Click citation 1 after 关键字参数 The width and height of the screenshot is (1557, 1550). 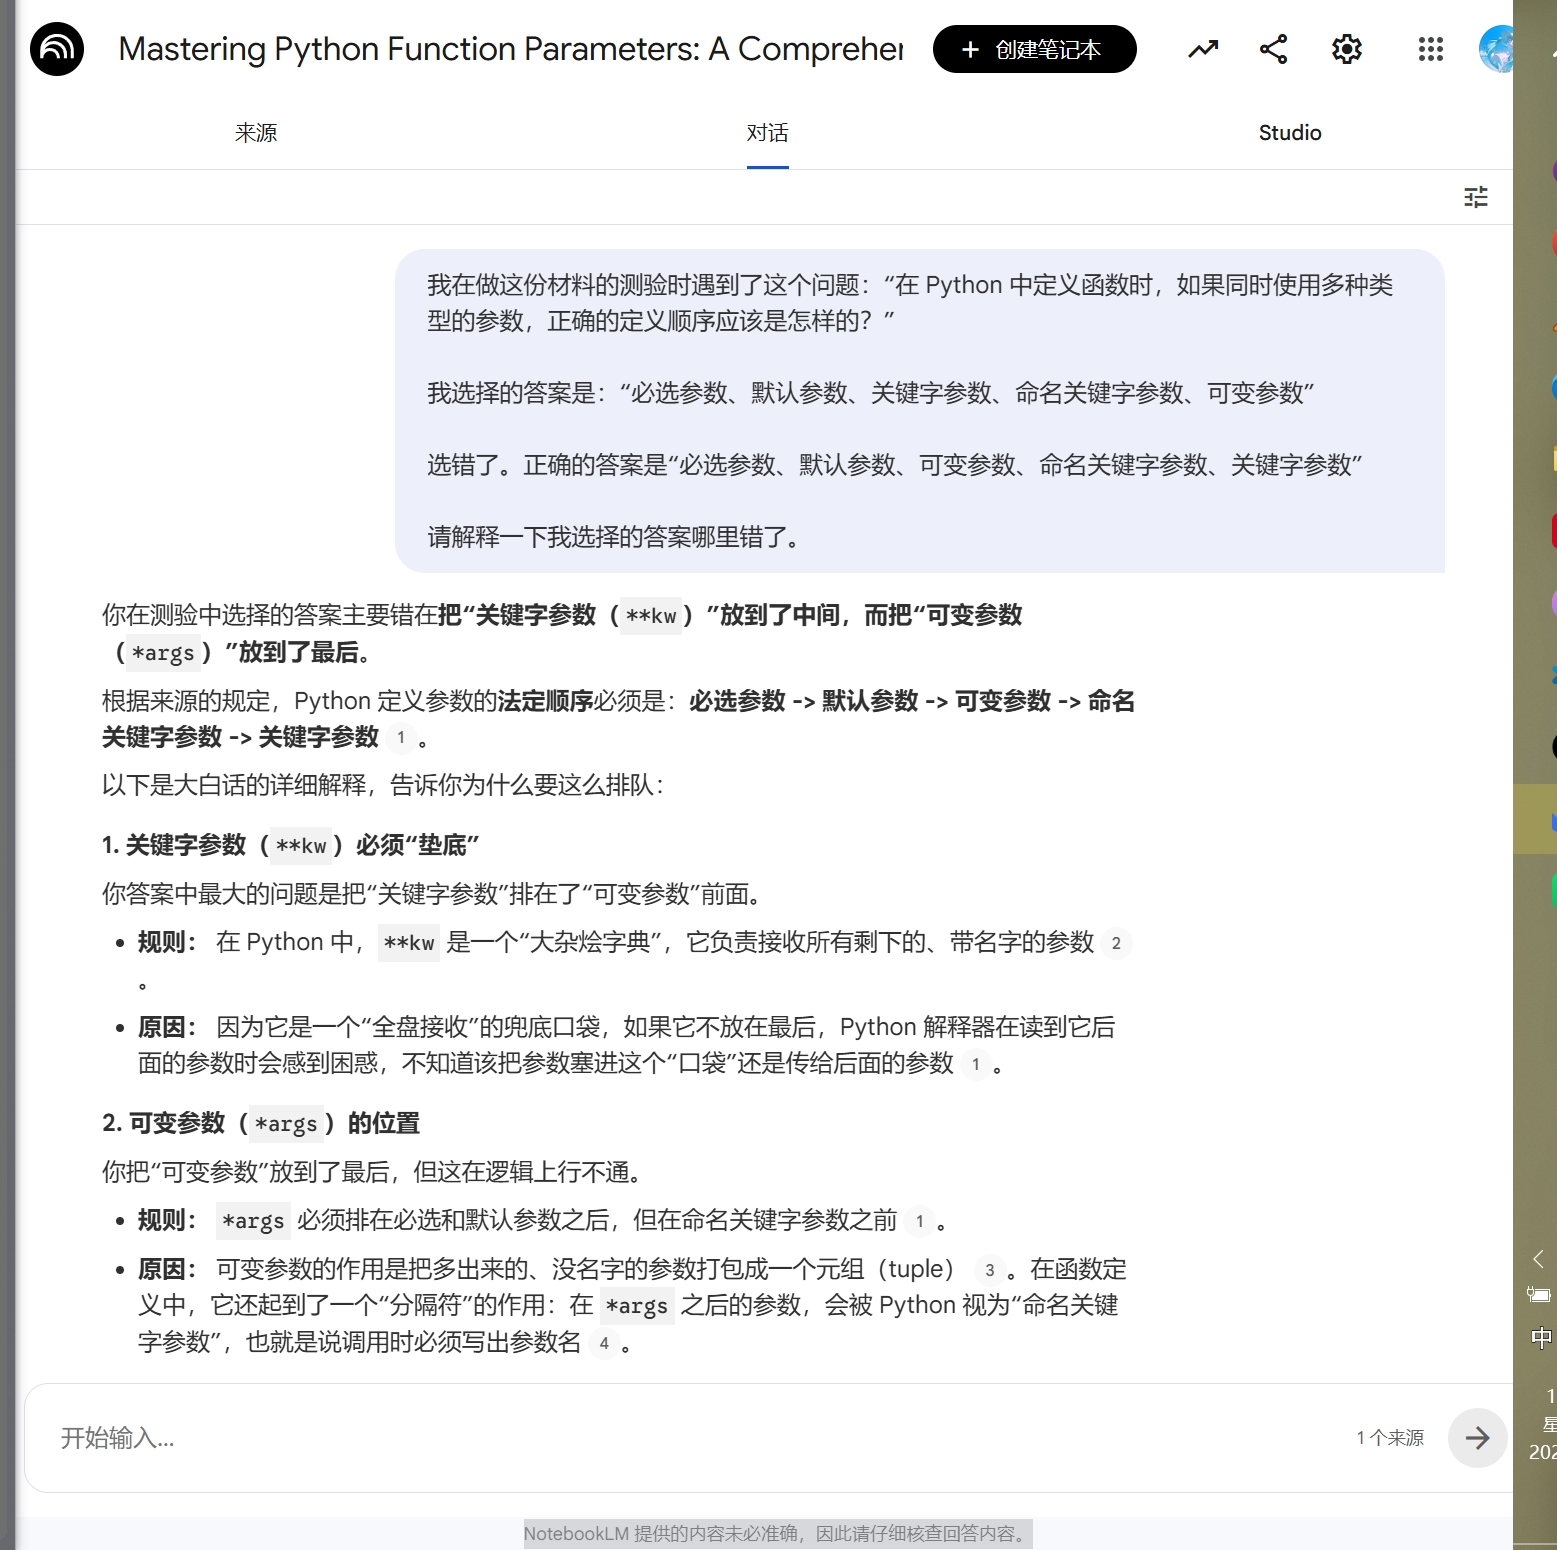pyautogui.click(x=401, y=738)
